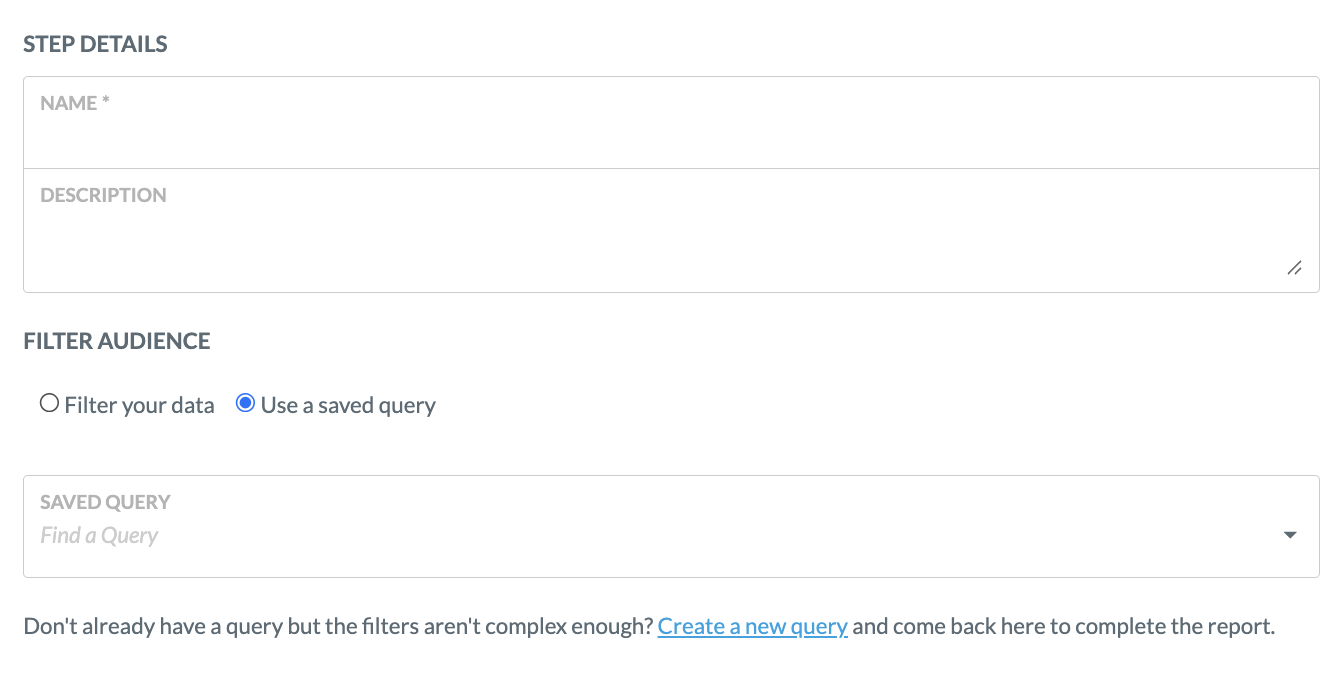Click the Description text area
Viewport: 1340px width, 696px height.
[x=670, y=230]
